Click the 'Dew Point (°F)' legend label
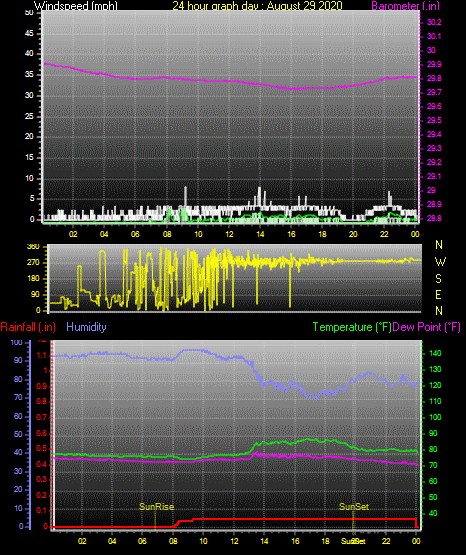 [x=427, y=327]
